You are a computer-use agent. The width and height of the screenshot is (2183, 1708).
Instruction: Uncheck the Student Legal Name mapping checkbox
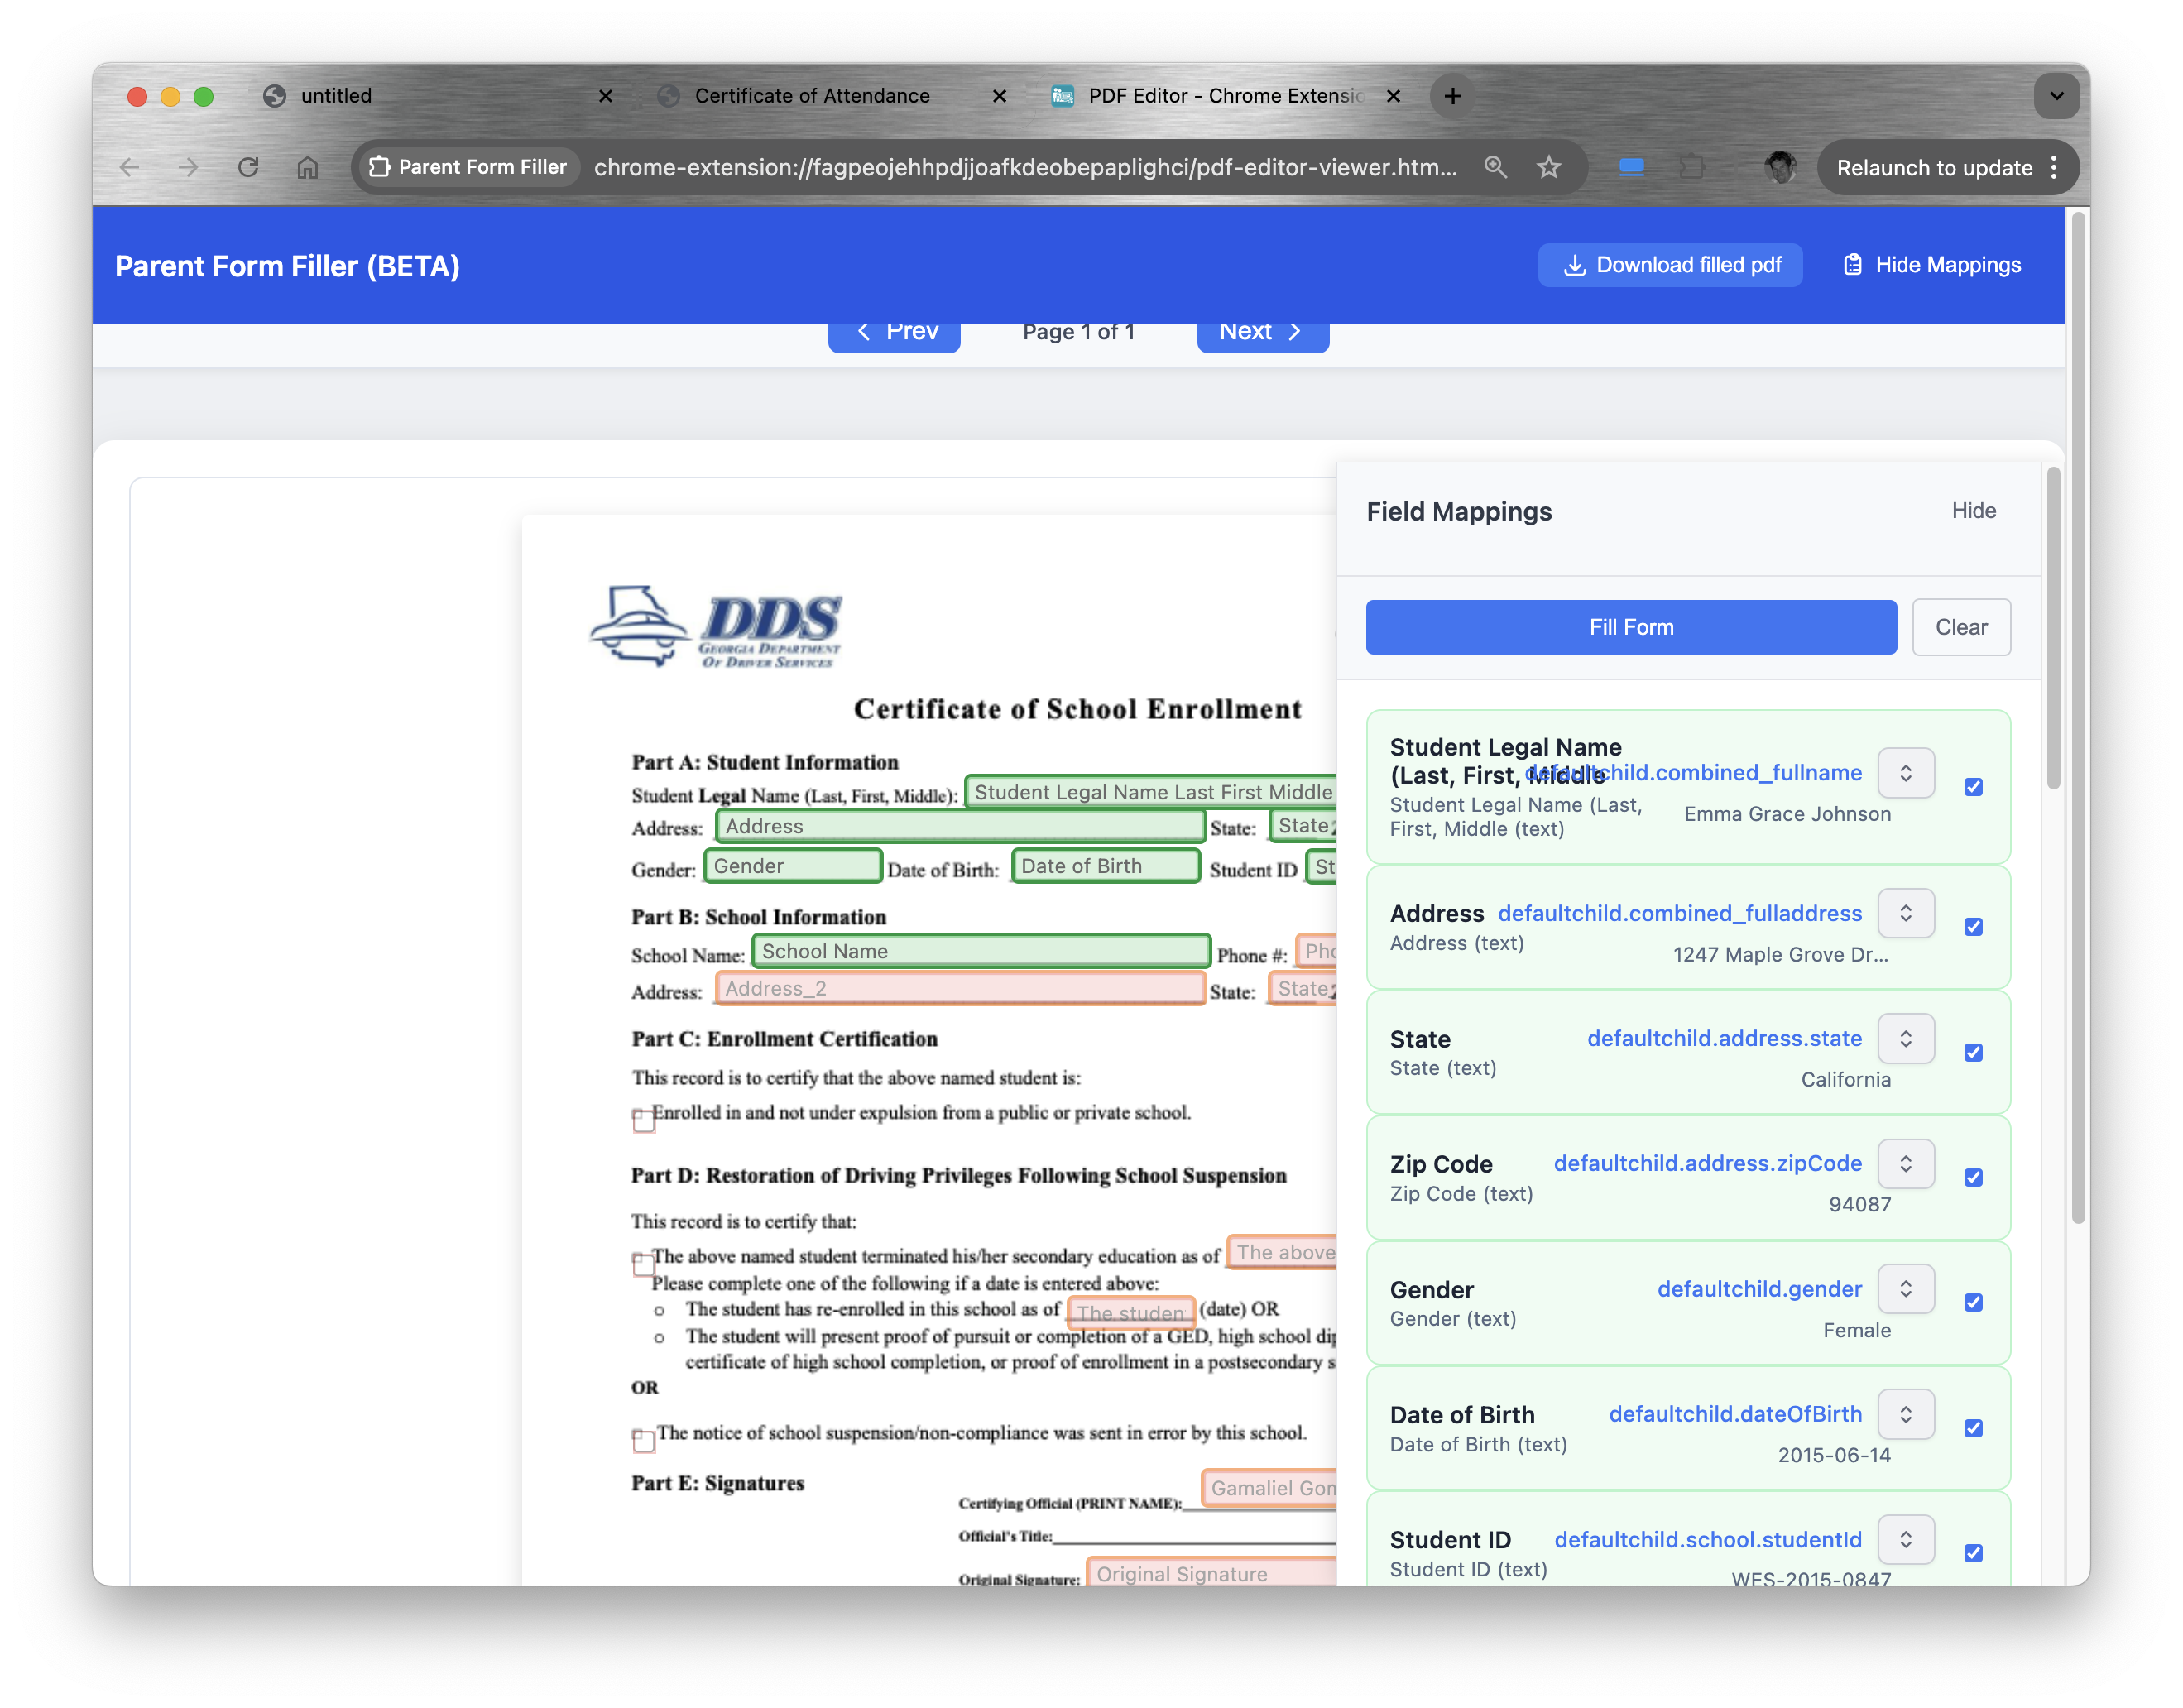(x=1975, y=787)
